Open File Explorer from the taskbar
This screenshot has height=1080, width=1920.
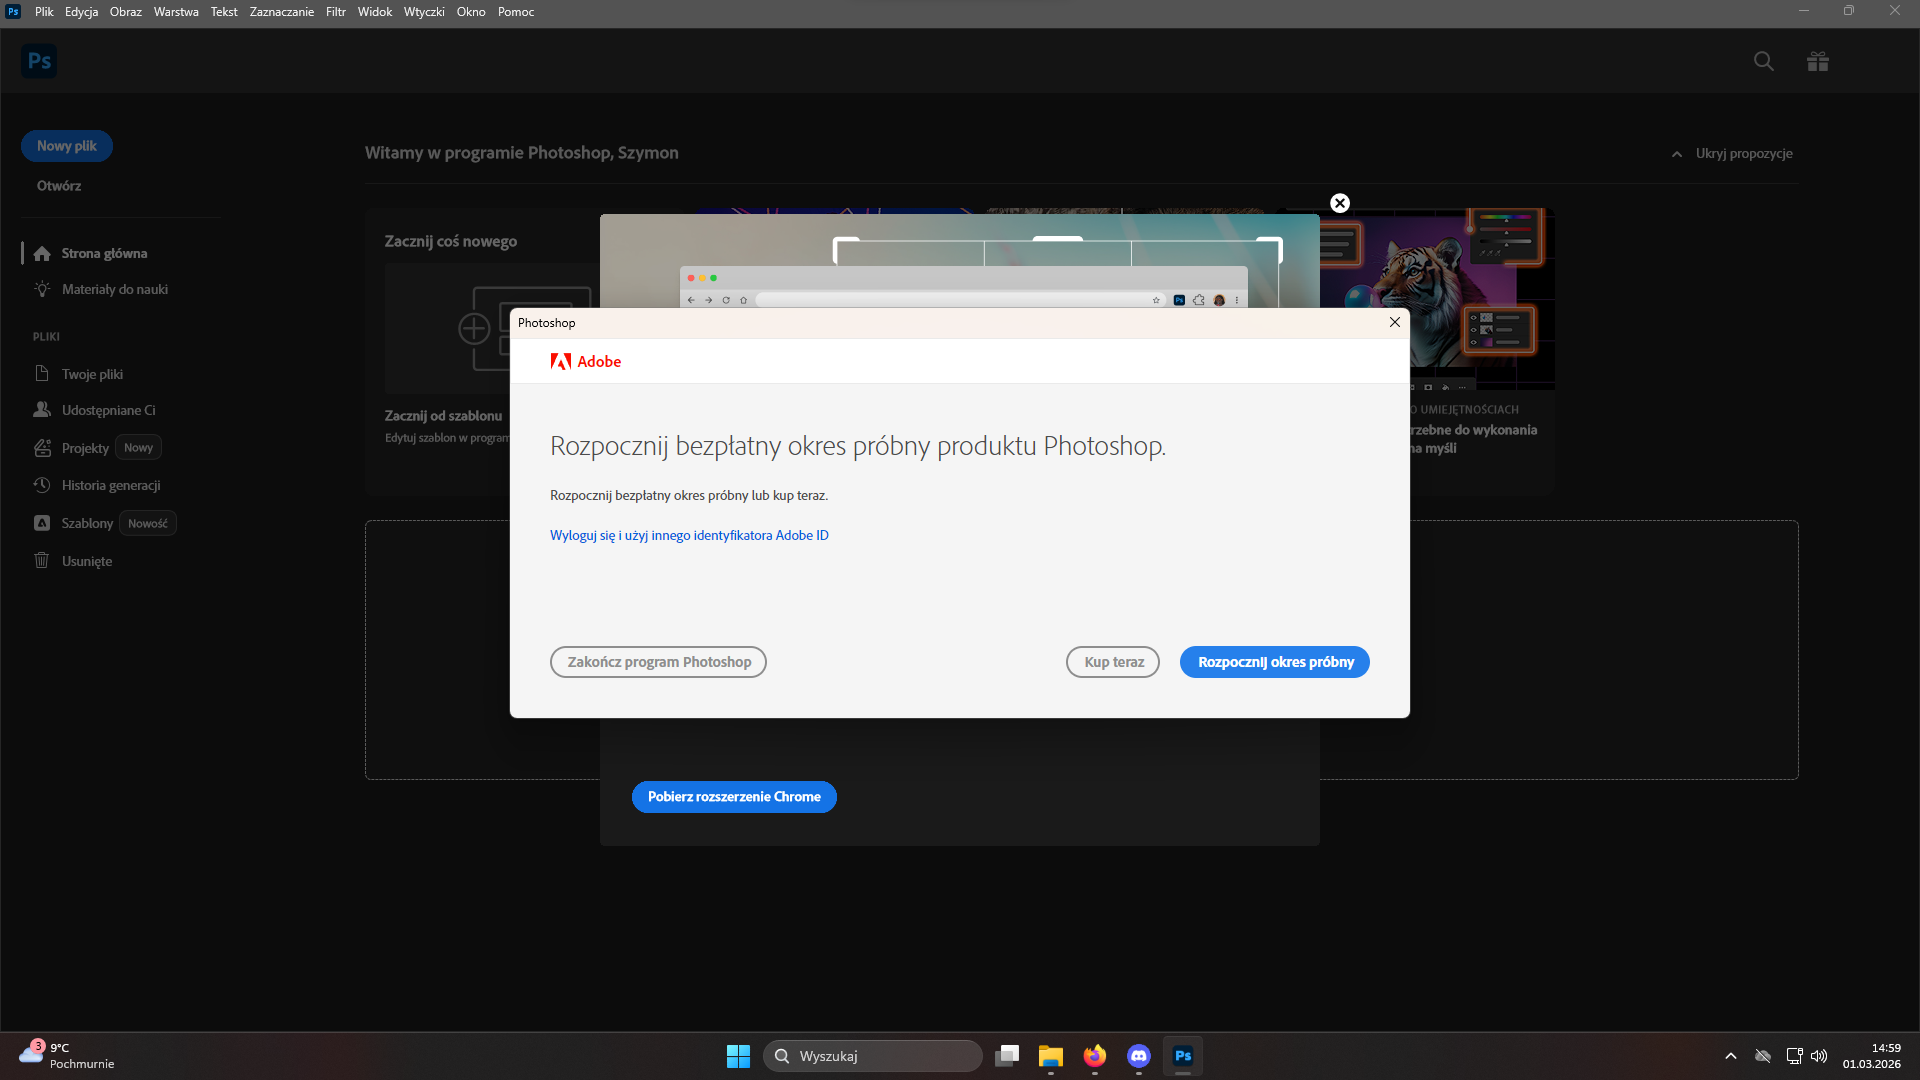coord(1050,1056)
